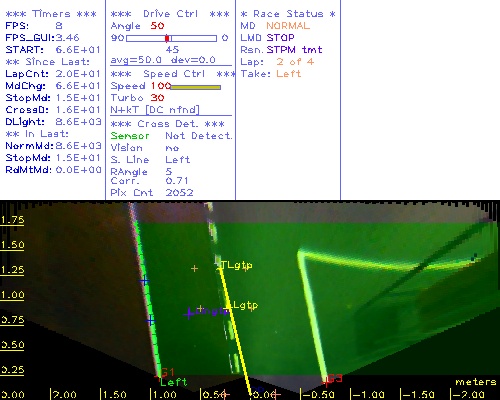500x400 pixels.
Task: Click the yellow cross left of TLgtp
Action: tap(195, 268)
